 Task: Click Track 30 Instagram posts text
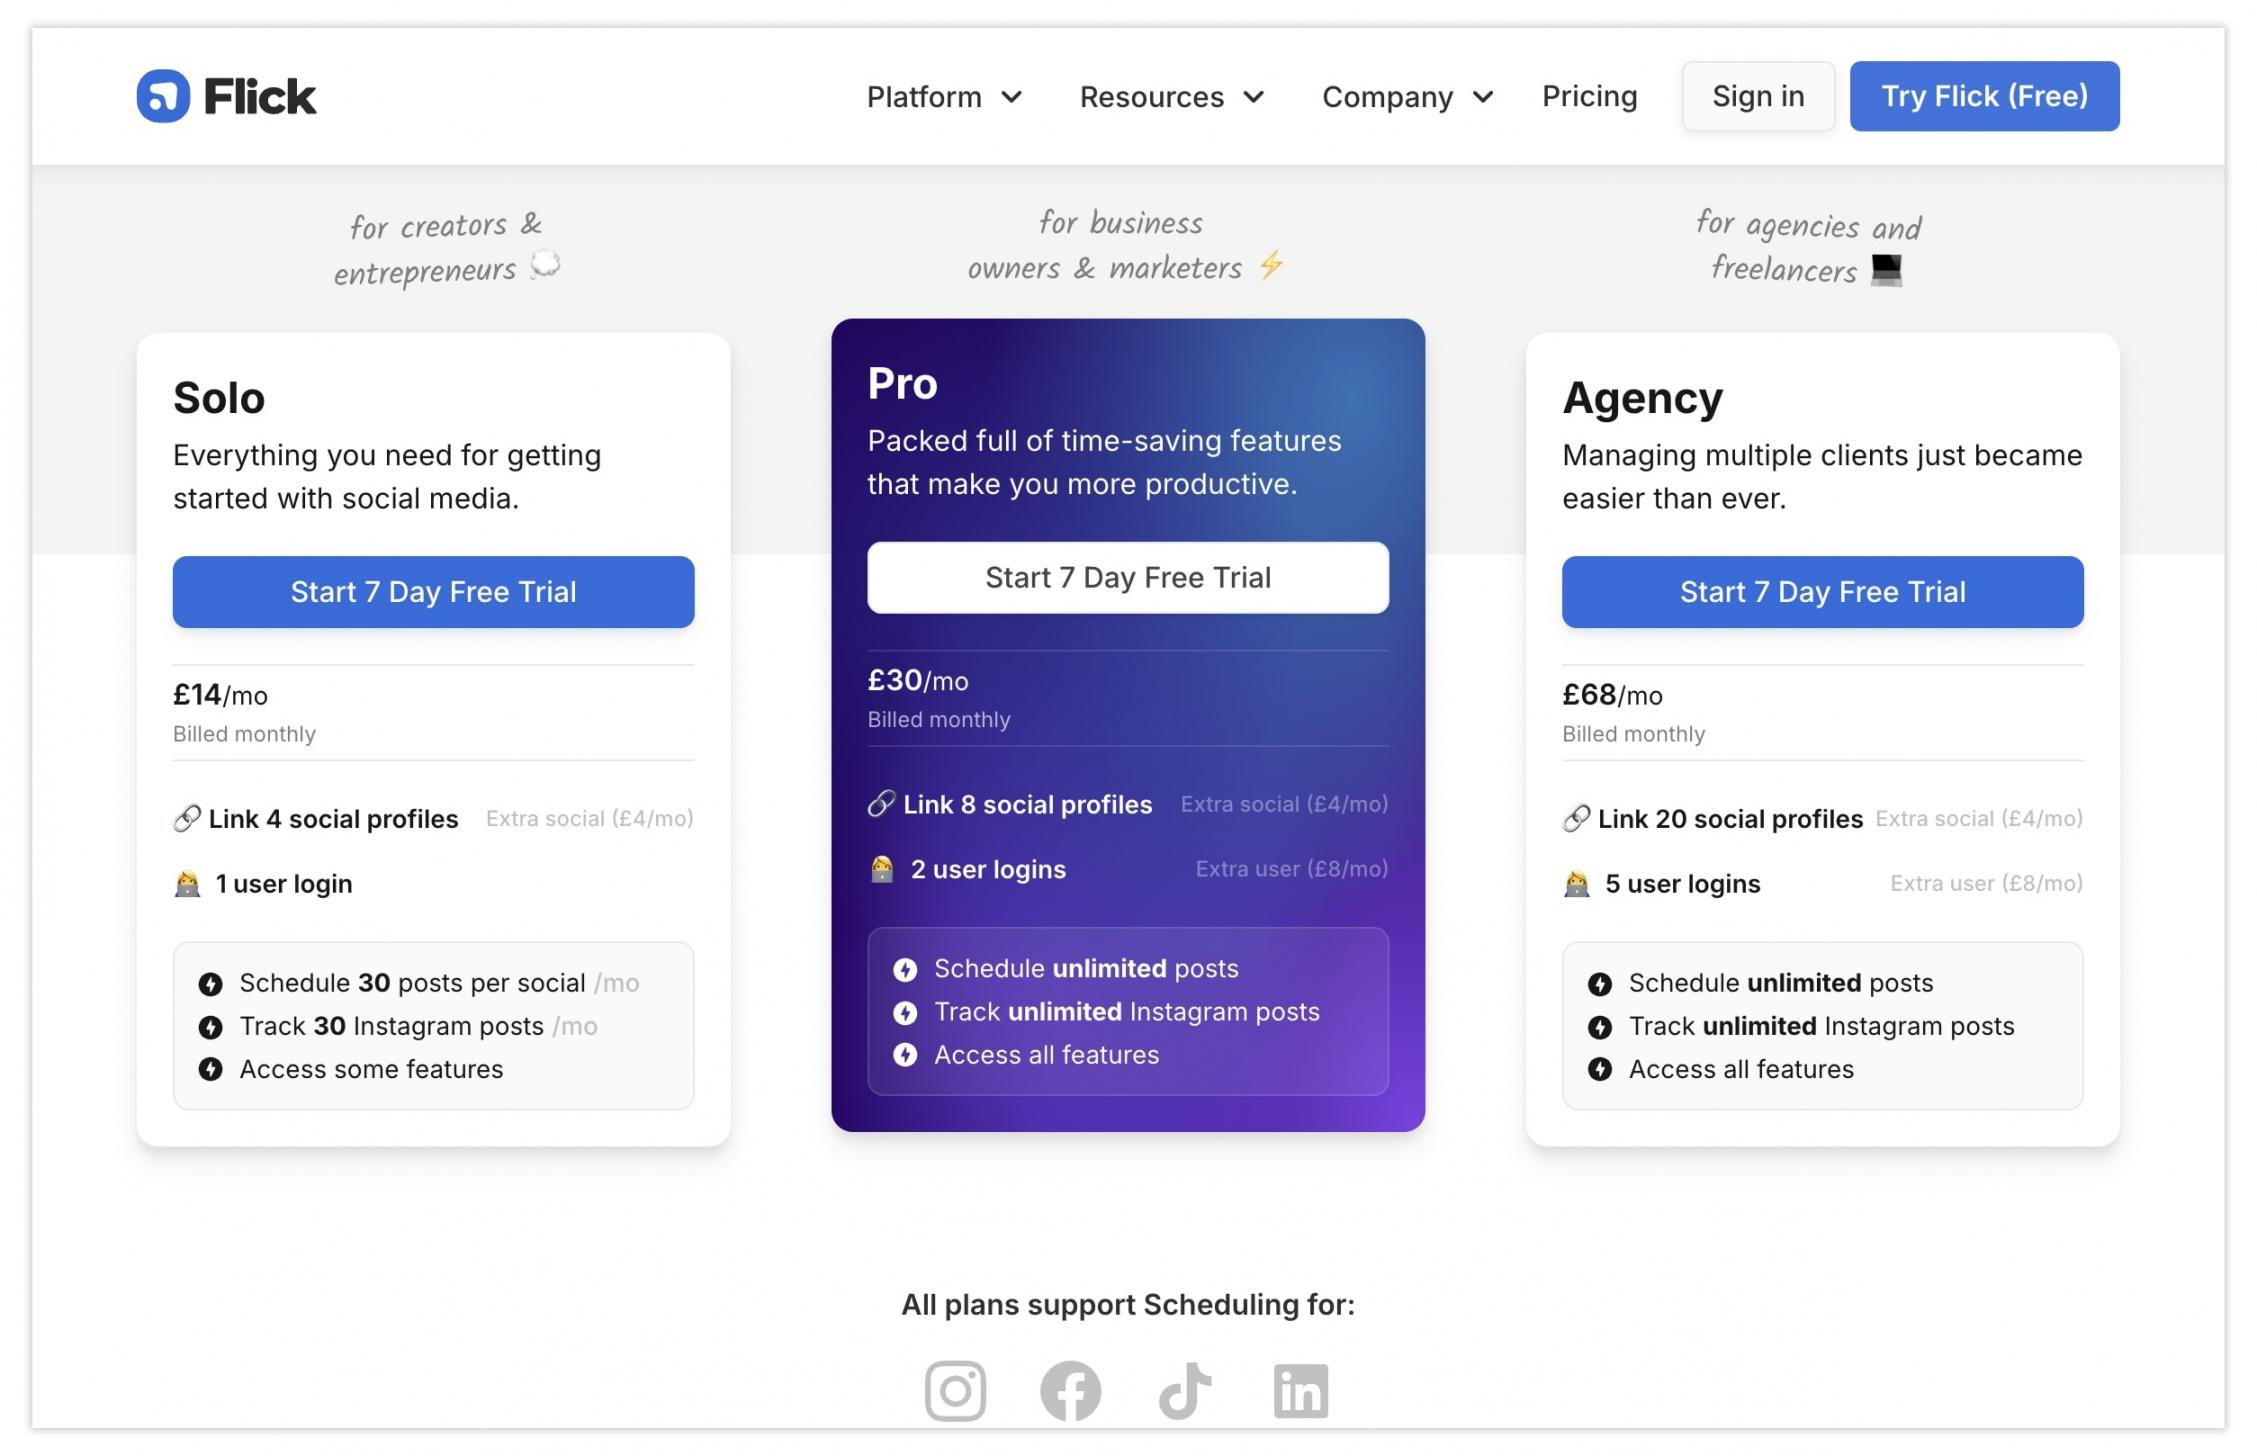point(391,1027)
